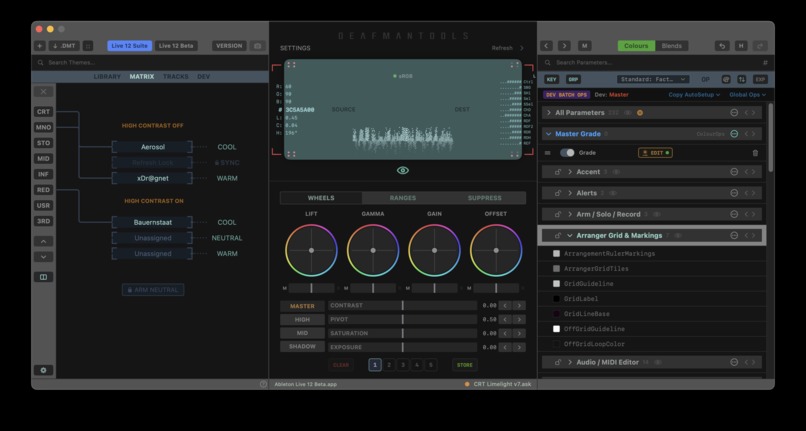This screenshot has width=806, height=431.
Task: Adjust the SATURATION slider
Action: (x=402, y=333)
